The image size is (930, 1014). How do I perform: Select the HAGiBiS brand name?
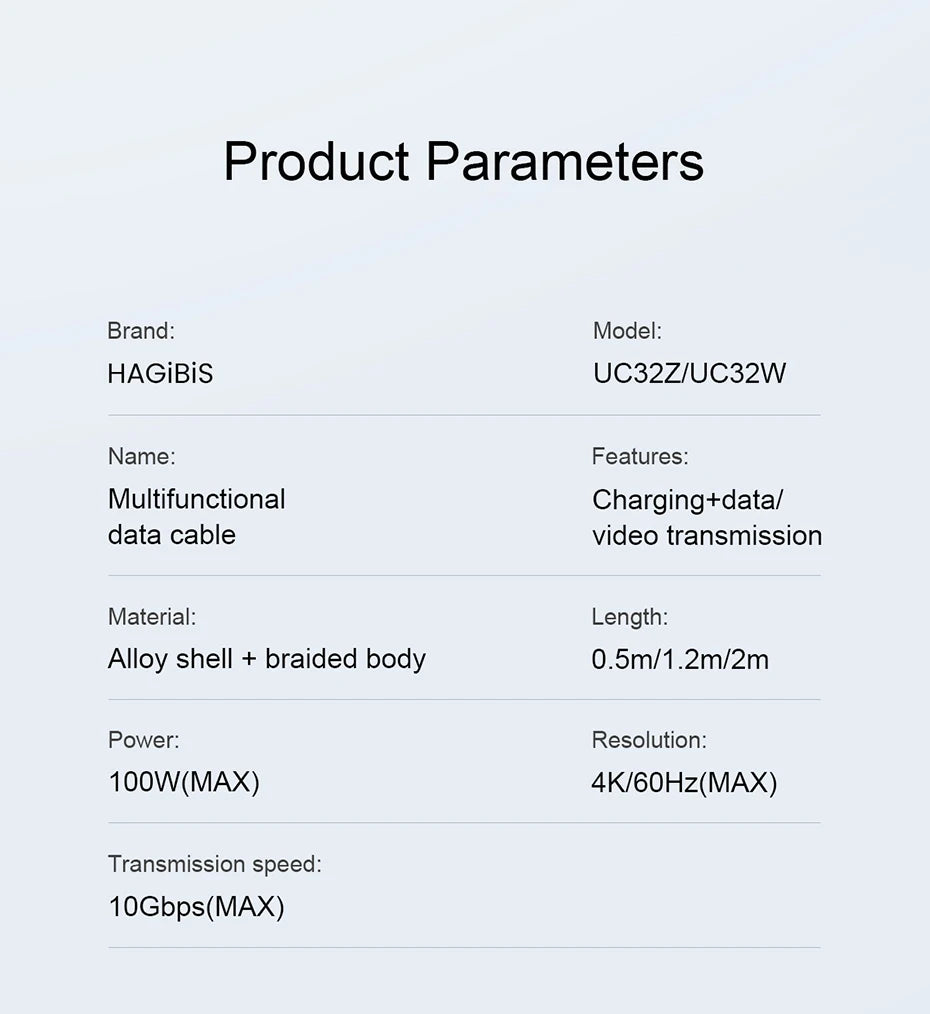160,374
